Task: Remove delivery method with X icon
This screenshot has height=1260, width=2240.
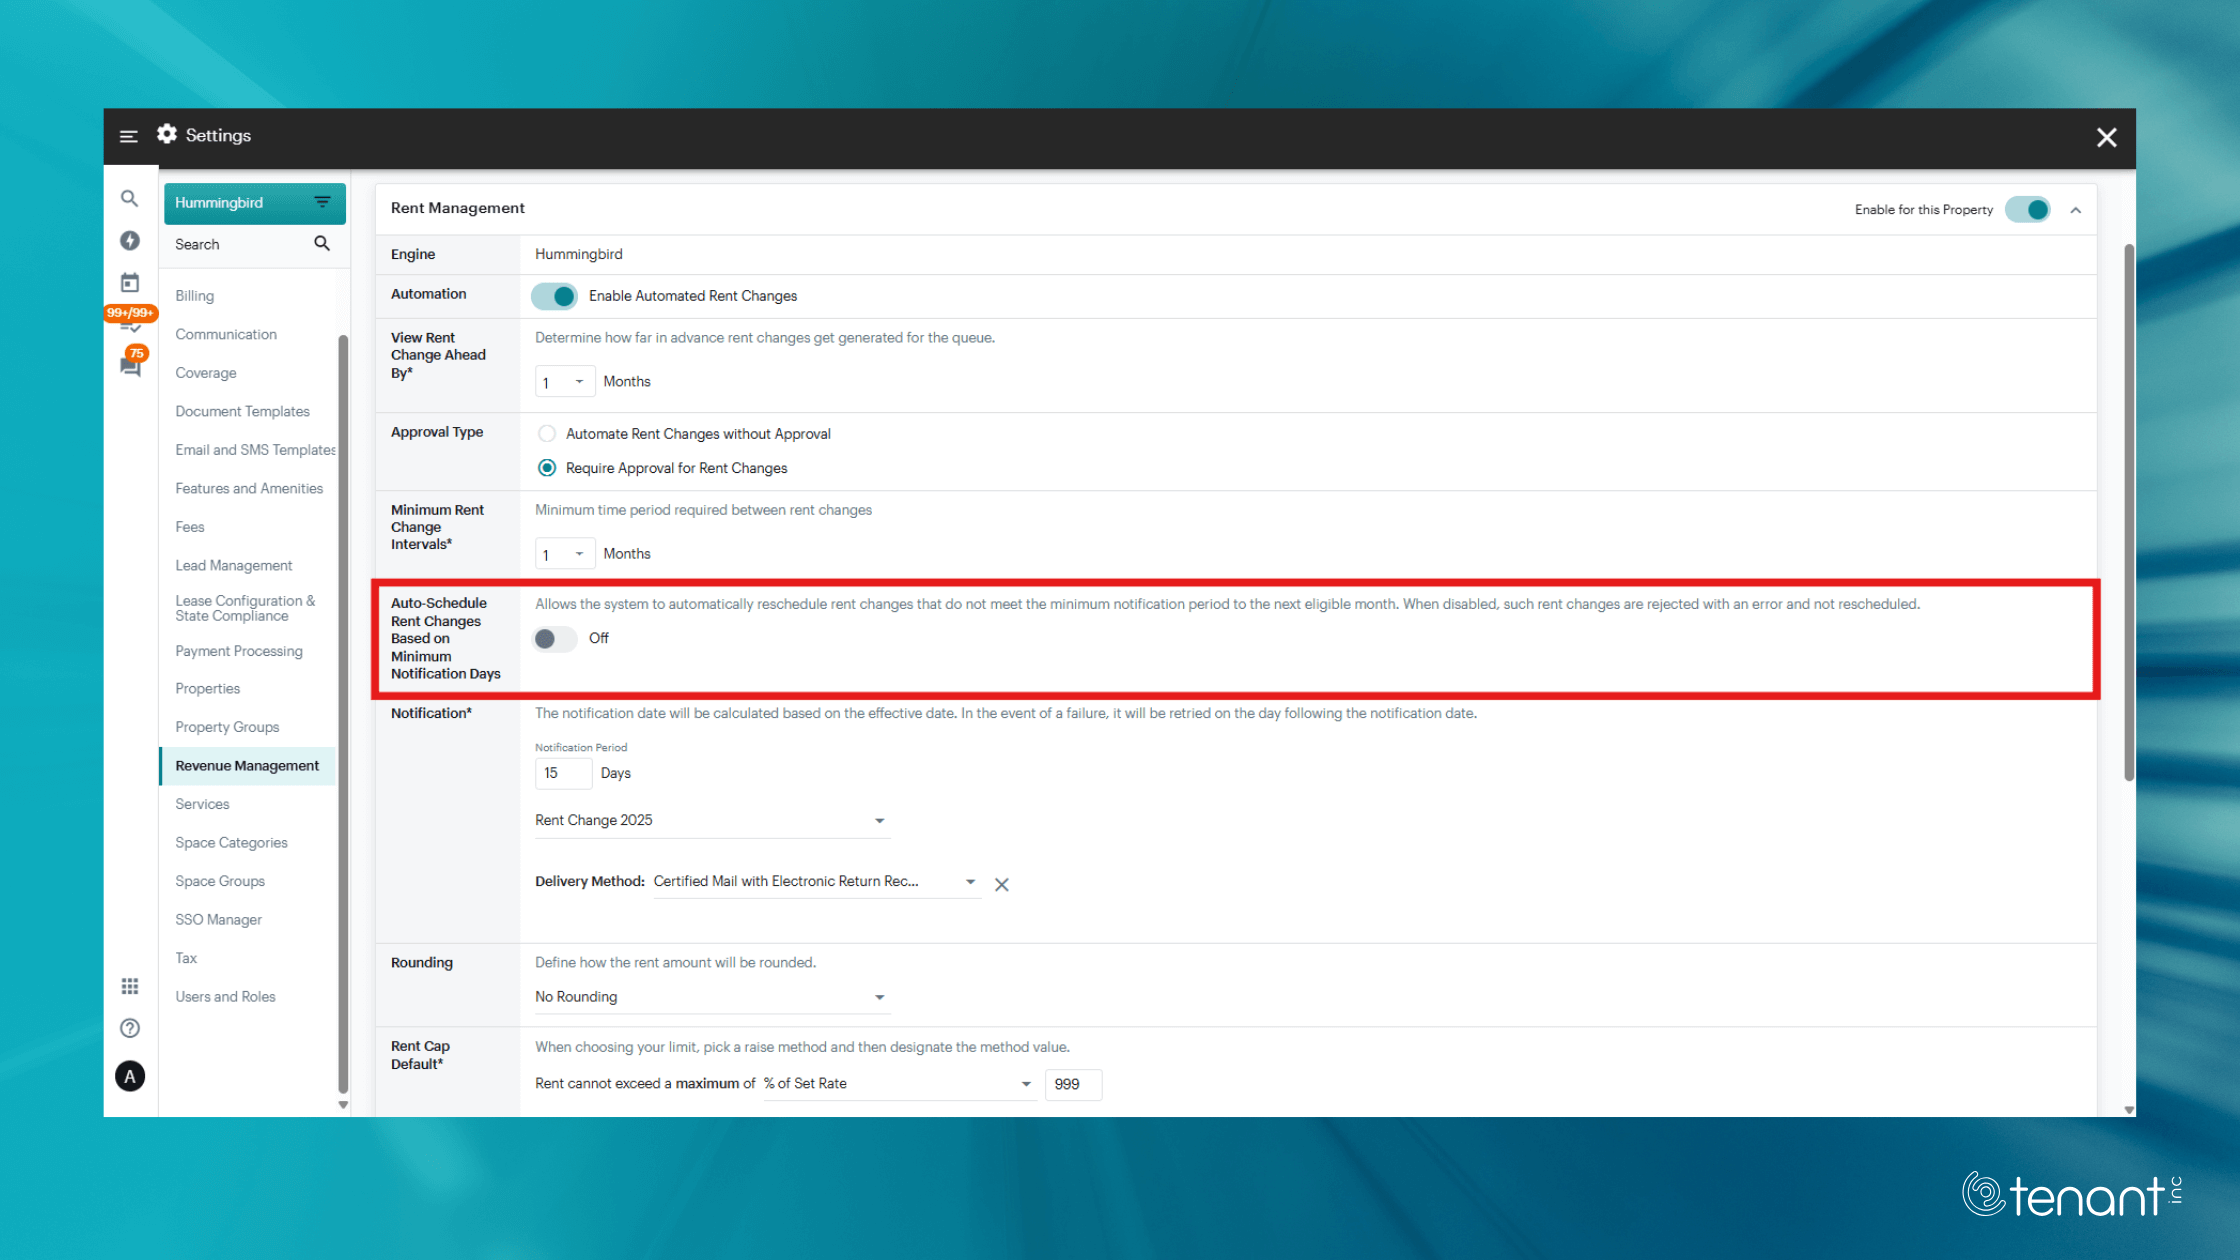Action: pos(1001,884)
